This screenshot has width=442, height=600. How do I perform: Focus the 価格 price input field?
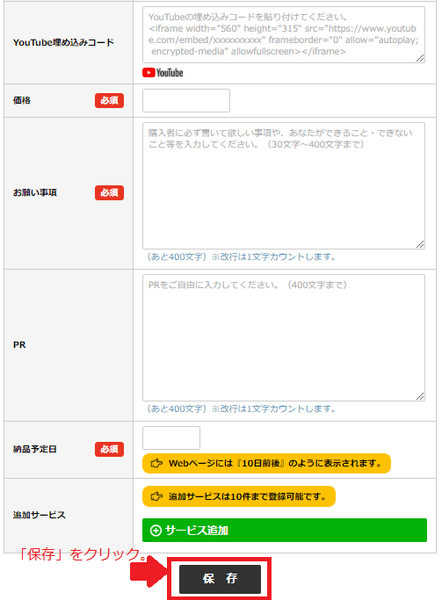coord(186,101)
